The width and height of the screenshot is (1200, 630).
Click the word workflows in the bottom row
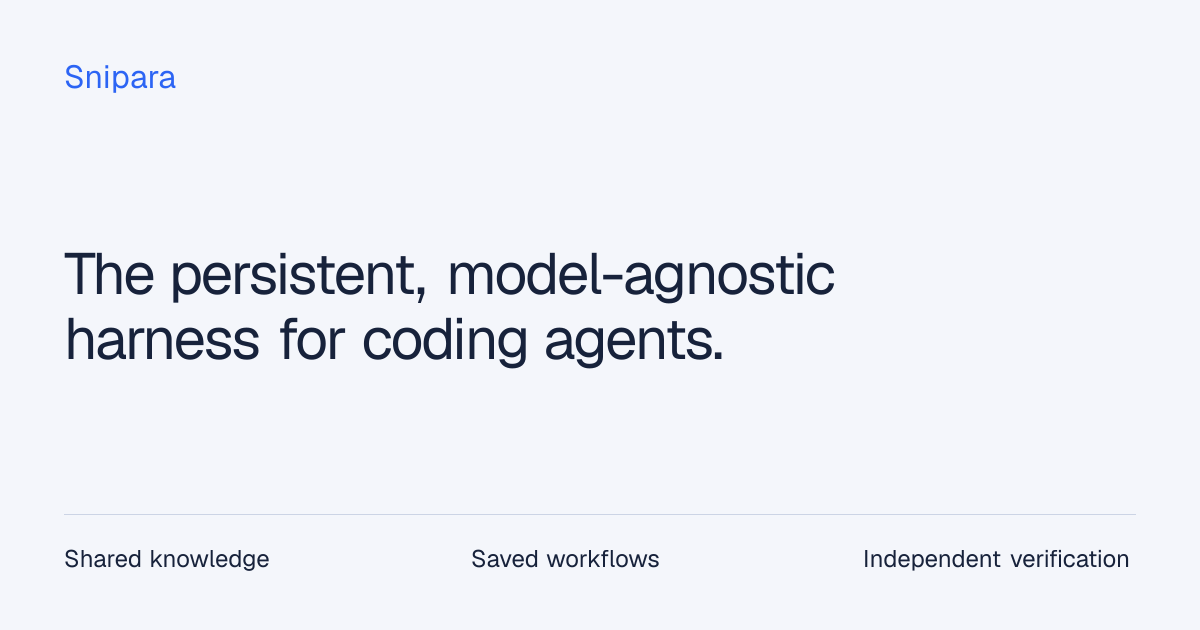(603, 559)
